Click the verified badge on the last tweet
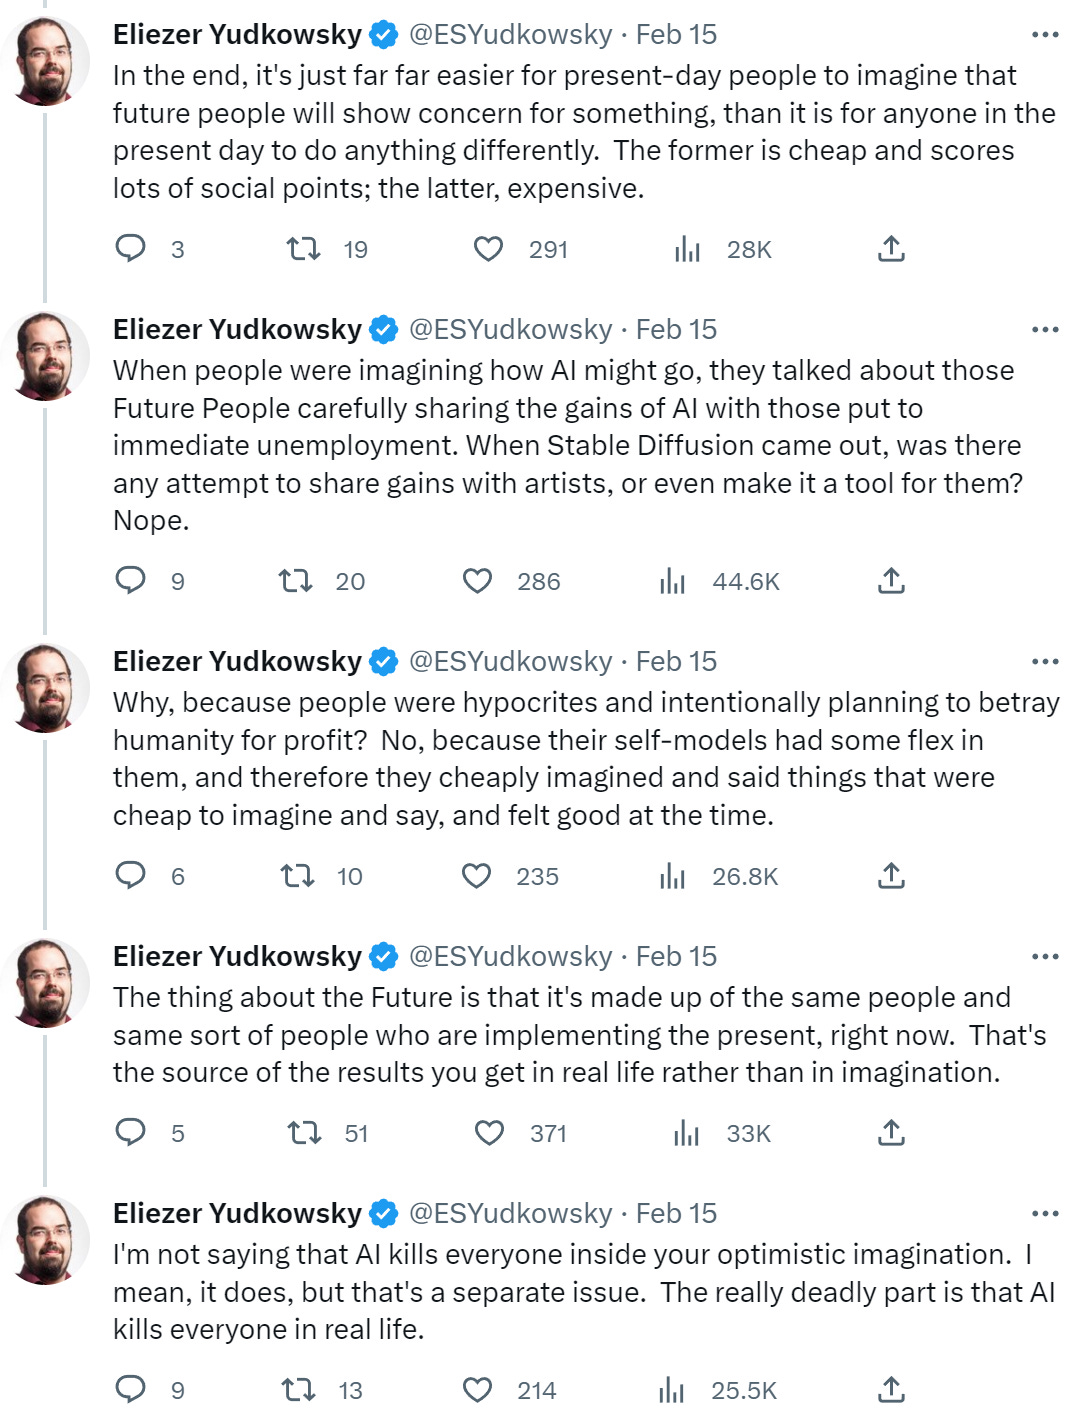 pyautogui.click(x=384, y=1214)
